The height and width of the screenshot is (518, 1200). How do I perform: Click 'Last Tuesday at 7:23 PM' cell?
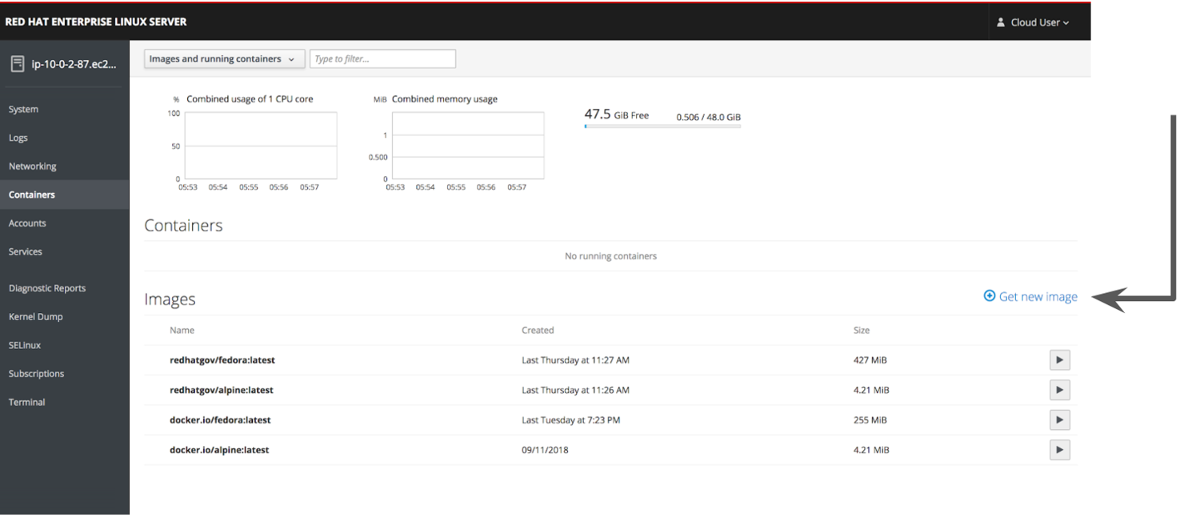coord(571,420)
